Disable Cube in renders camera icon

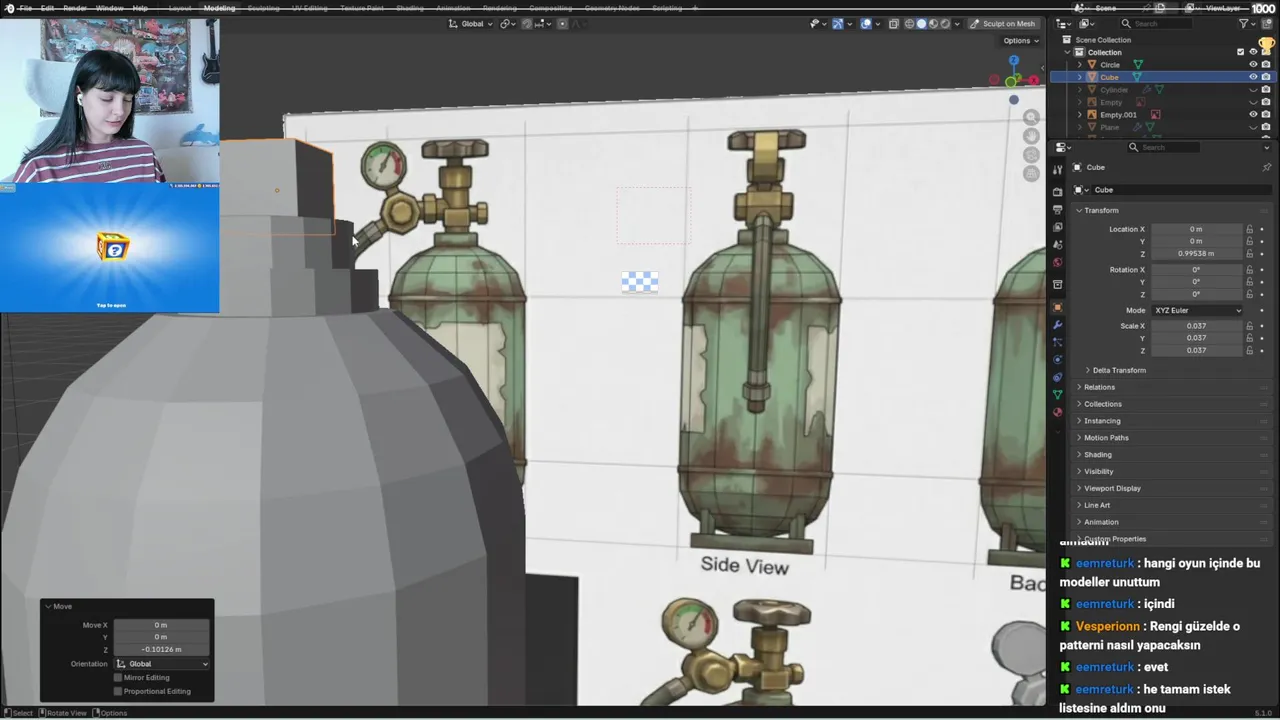pyautogui.click(x=1266, y=77)
